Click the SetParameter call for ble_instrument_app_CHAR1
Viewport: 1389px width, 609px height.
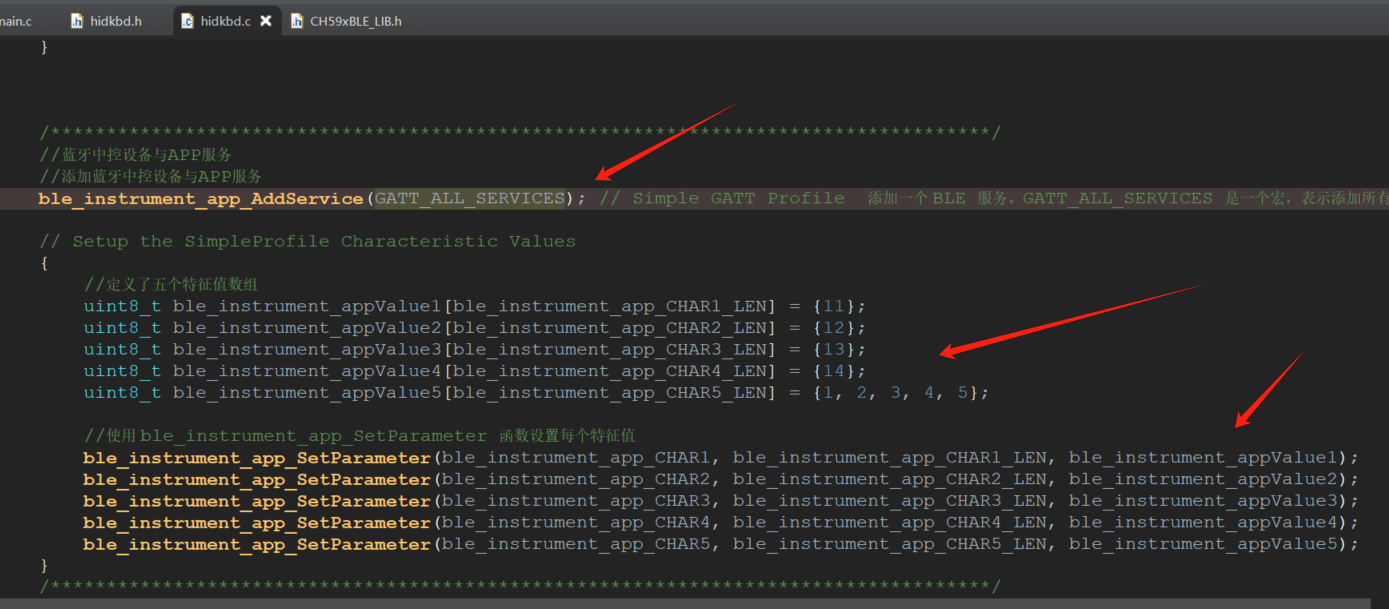pyautogui.click(x=721, y=458)
